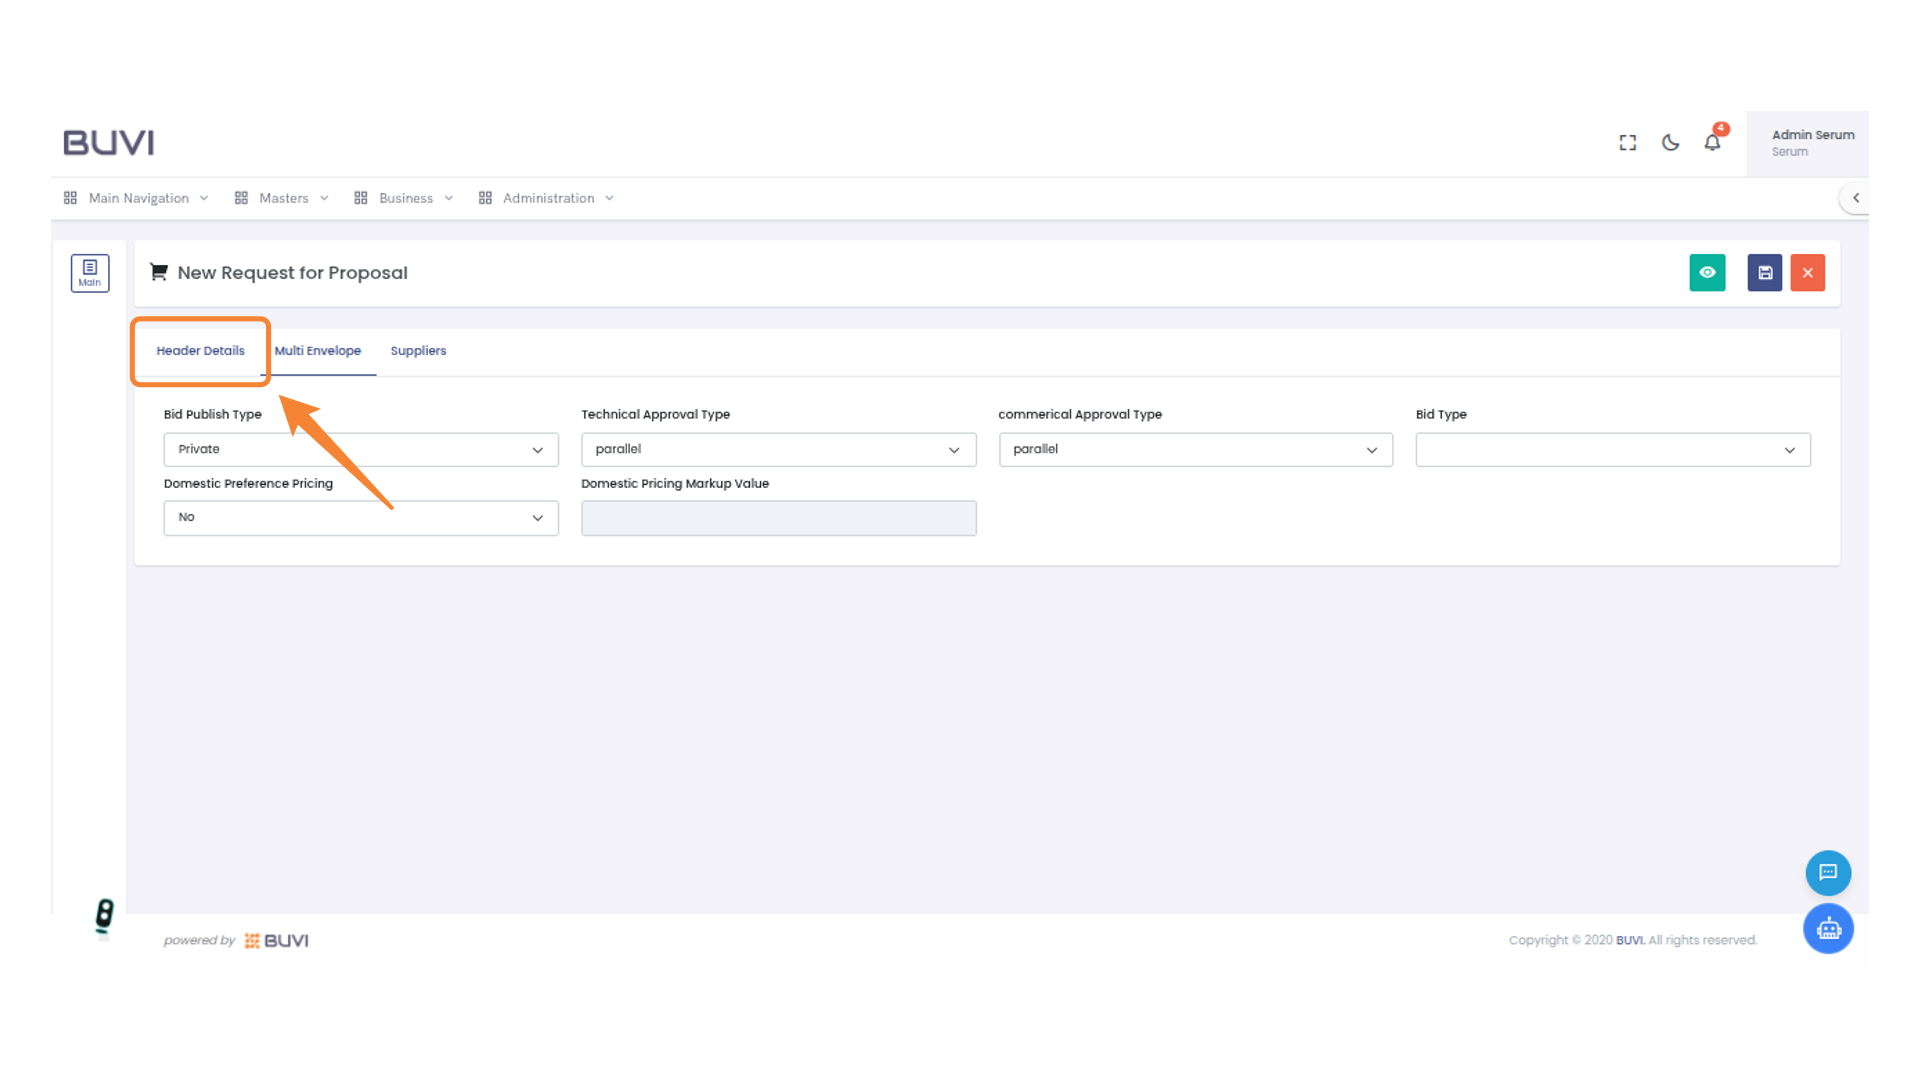1920x1080 pixels.
Task: Open the chat widget bubble
Action: [1828, 872]
